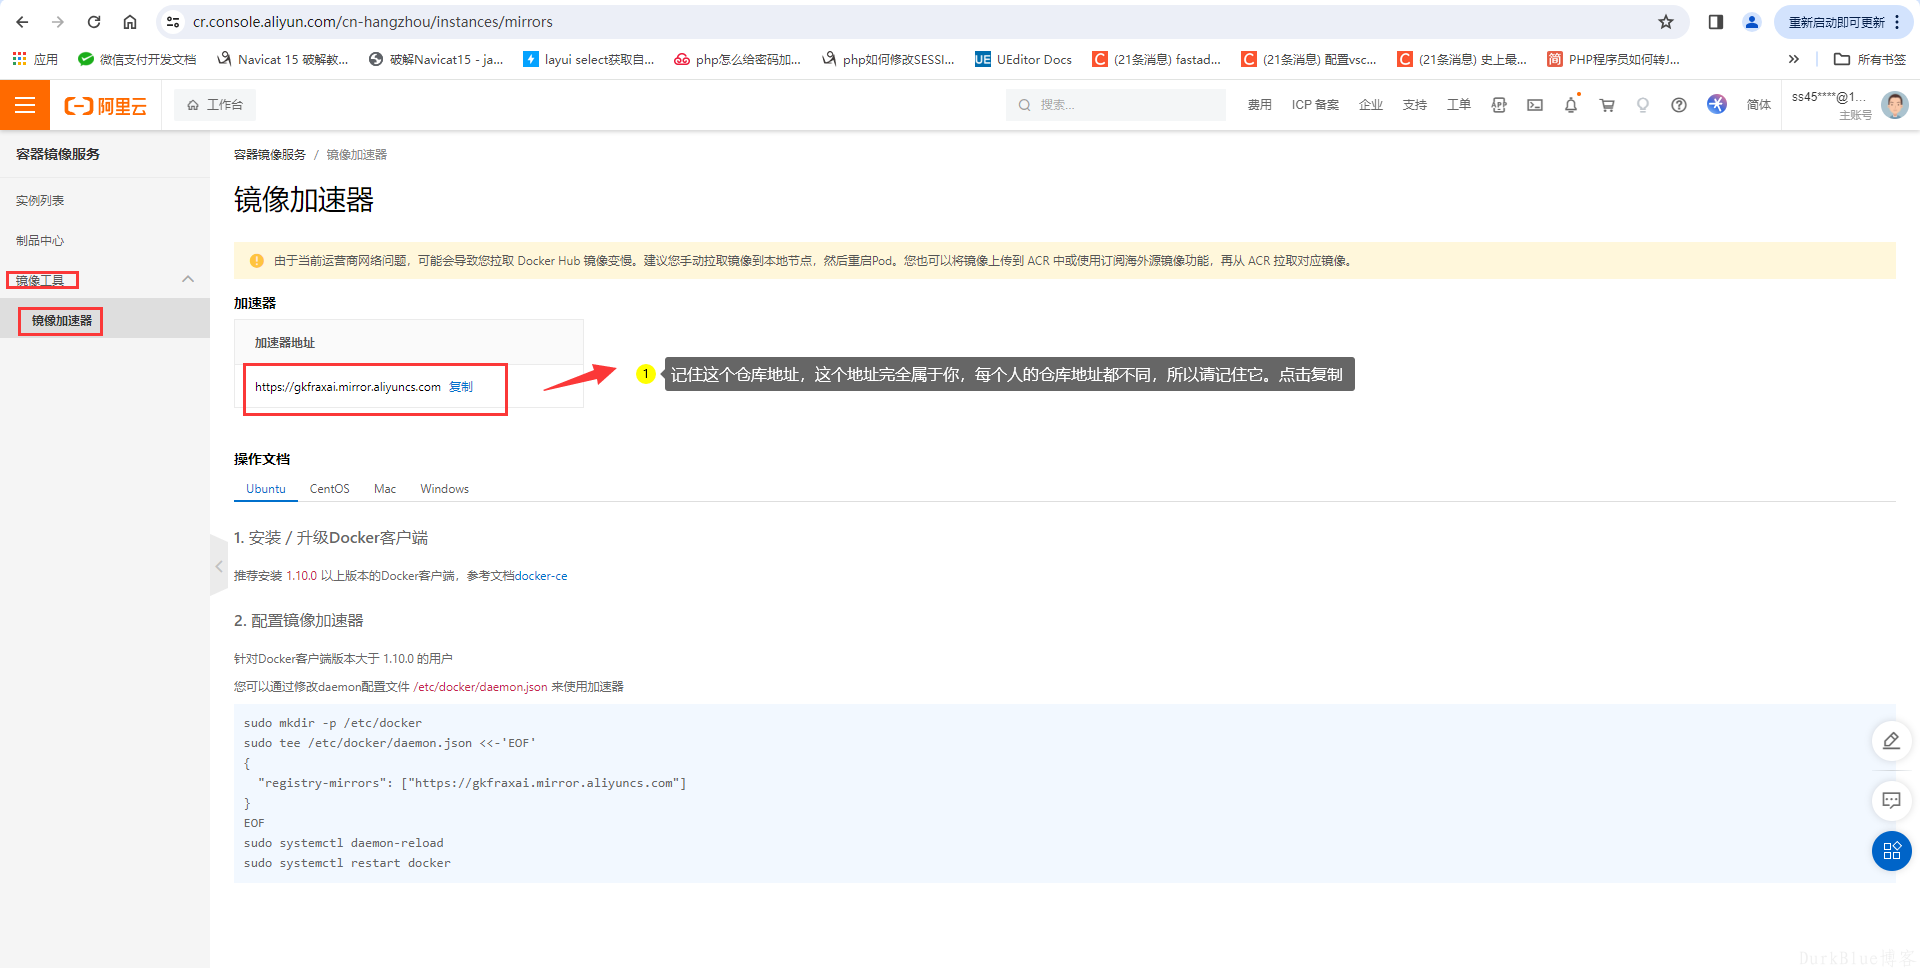Collapse the 镜像工具 sidebar section
This screenshot has width=1920, height=968.
(188, 279)
